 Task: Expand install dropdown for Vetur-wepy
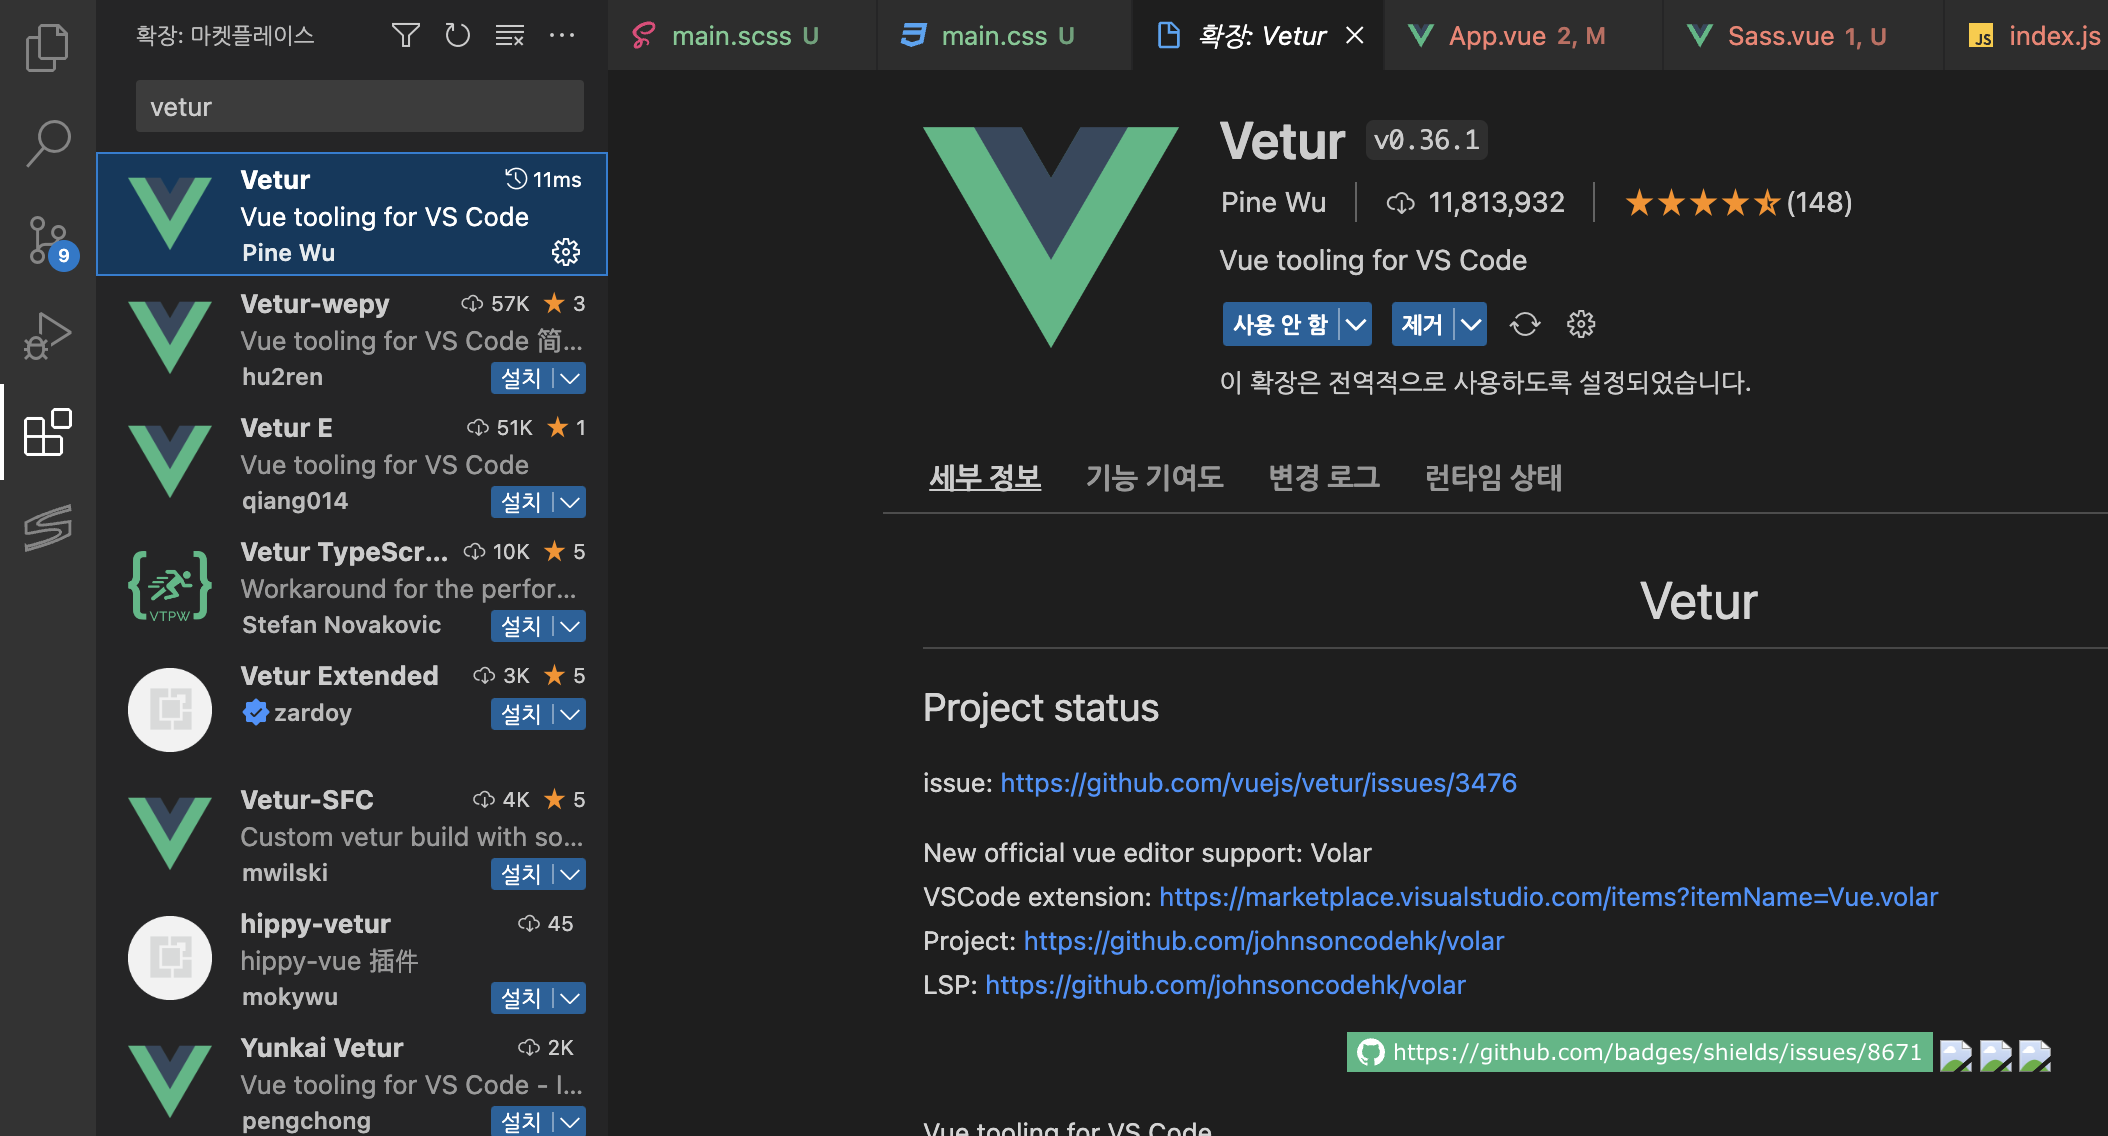570,378
